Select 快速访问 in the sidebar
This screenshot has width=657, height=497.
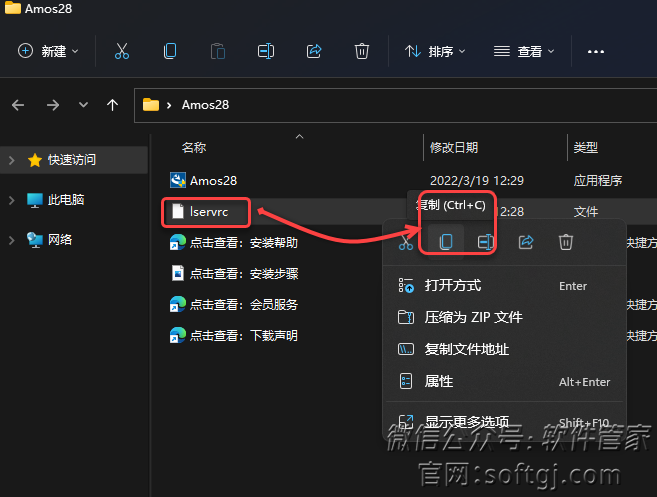click(x=72, y=160)
